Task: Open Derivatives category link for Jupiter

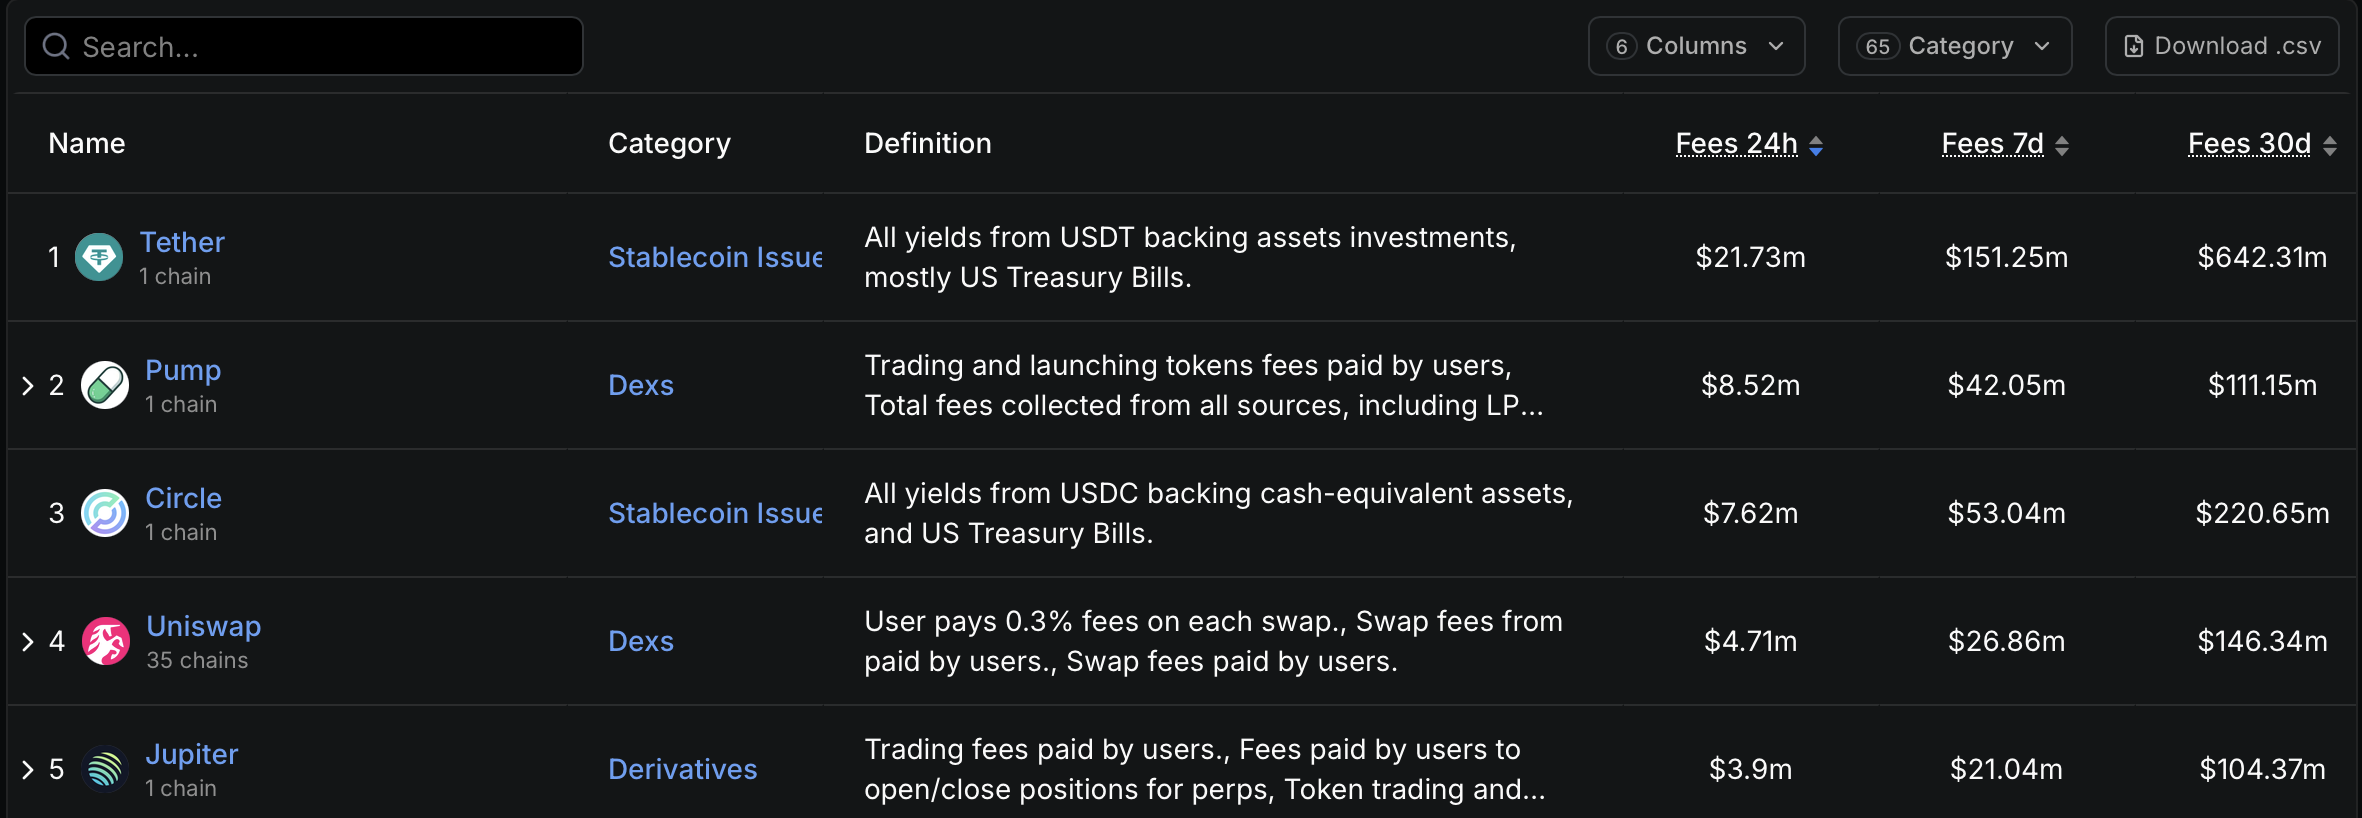Action: click(682, 769)
